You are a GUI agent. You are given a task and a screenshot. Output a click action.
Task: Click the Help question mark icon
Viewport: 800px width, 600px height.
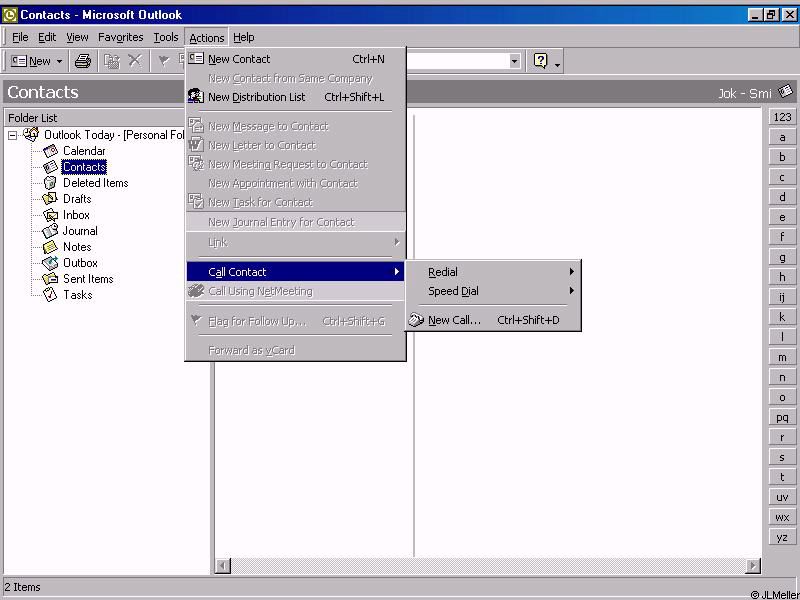pyautogui.click(x=540, y=61)
